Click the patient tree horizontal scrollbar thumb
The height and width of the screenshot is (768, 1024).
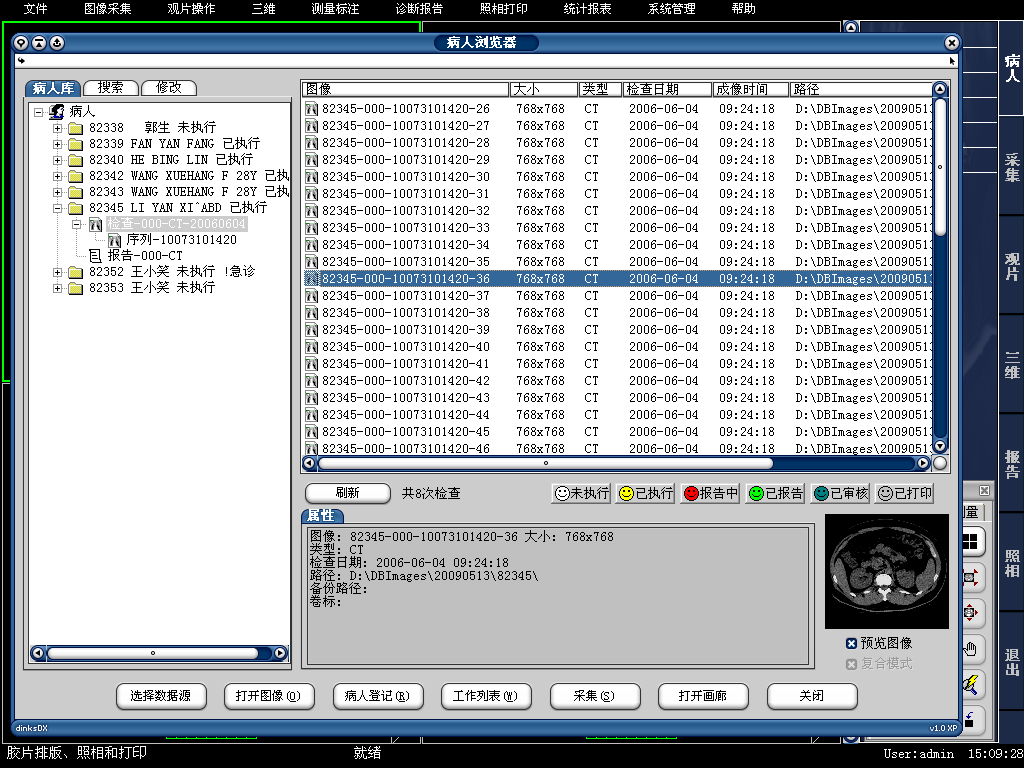(153, 652)
